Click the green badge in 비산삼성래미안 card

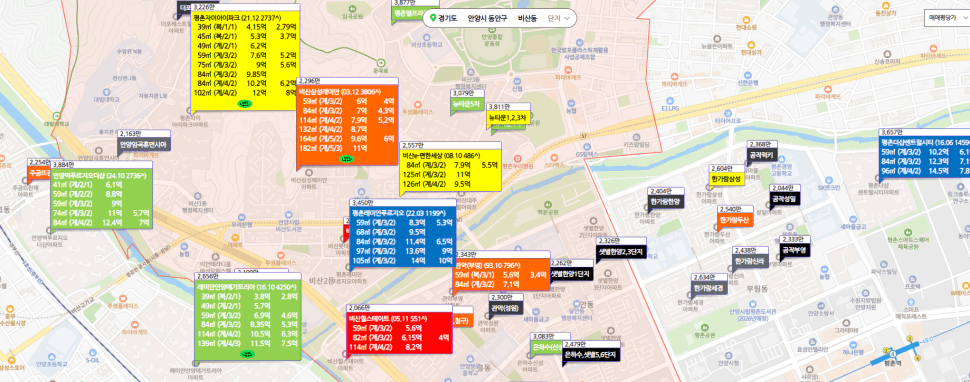click(347, 159)
